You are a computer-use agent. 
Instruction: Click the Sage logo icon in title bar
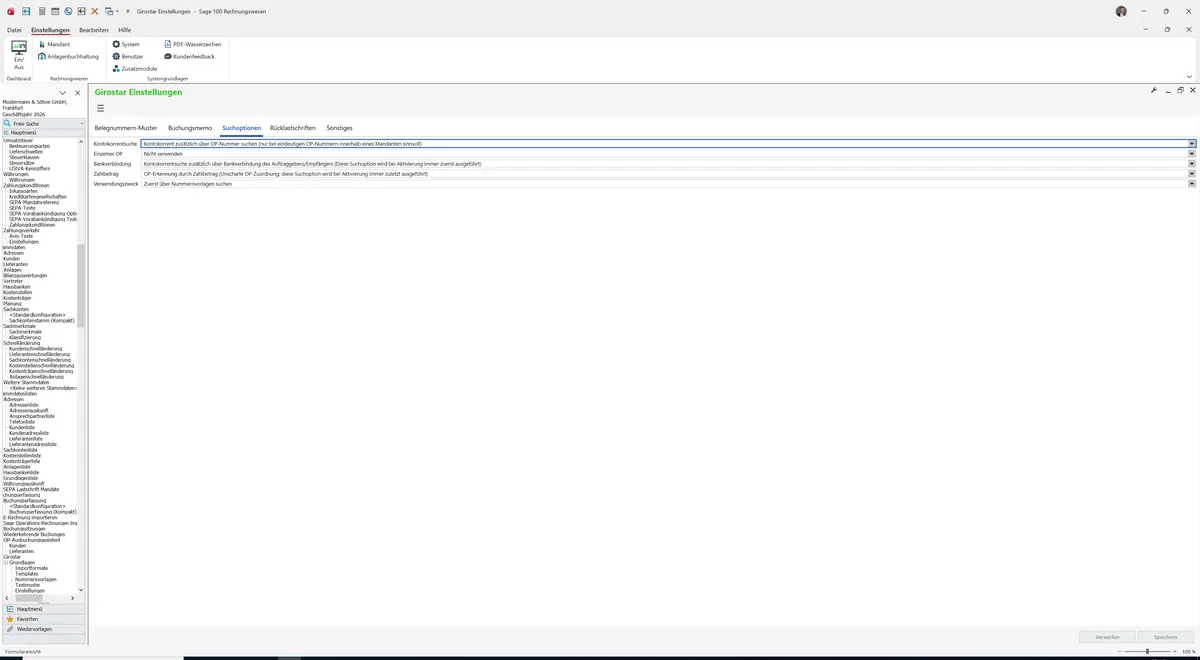[x=10, y=11]
